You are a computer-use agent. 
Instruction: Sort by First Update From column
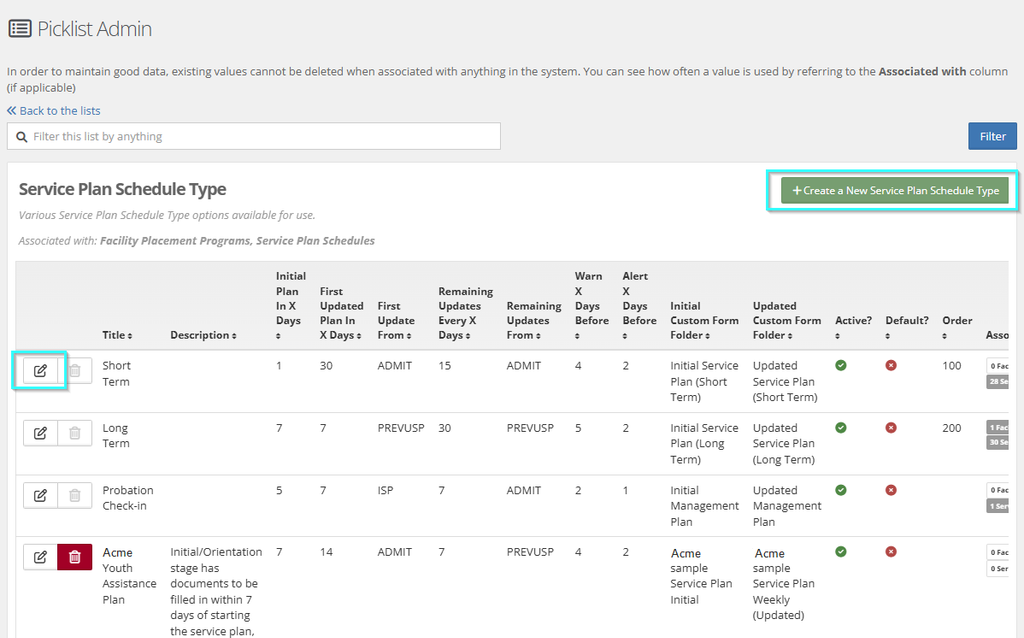396,321
